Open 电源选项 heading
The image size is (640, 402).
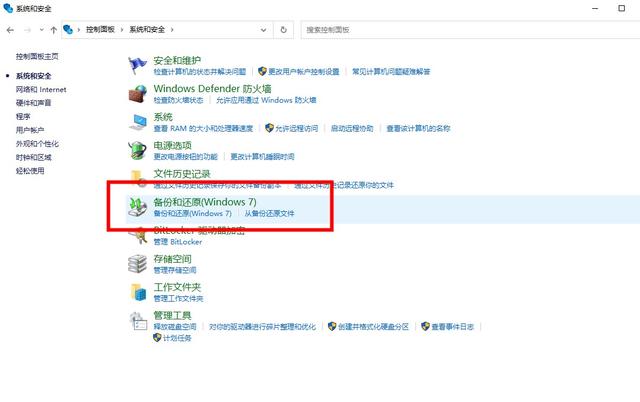(172, 145)
